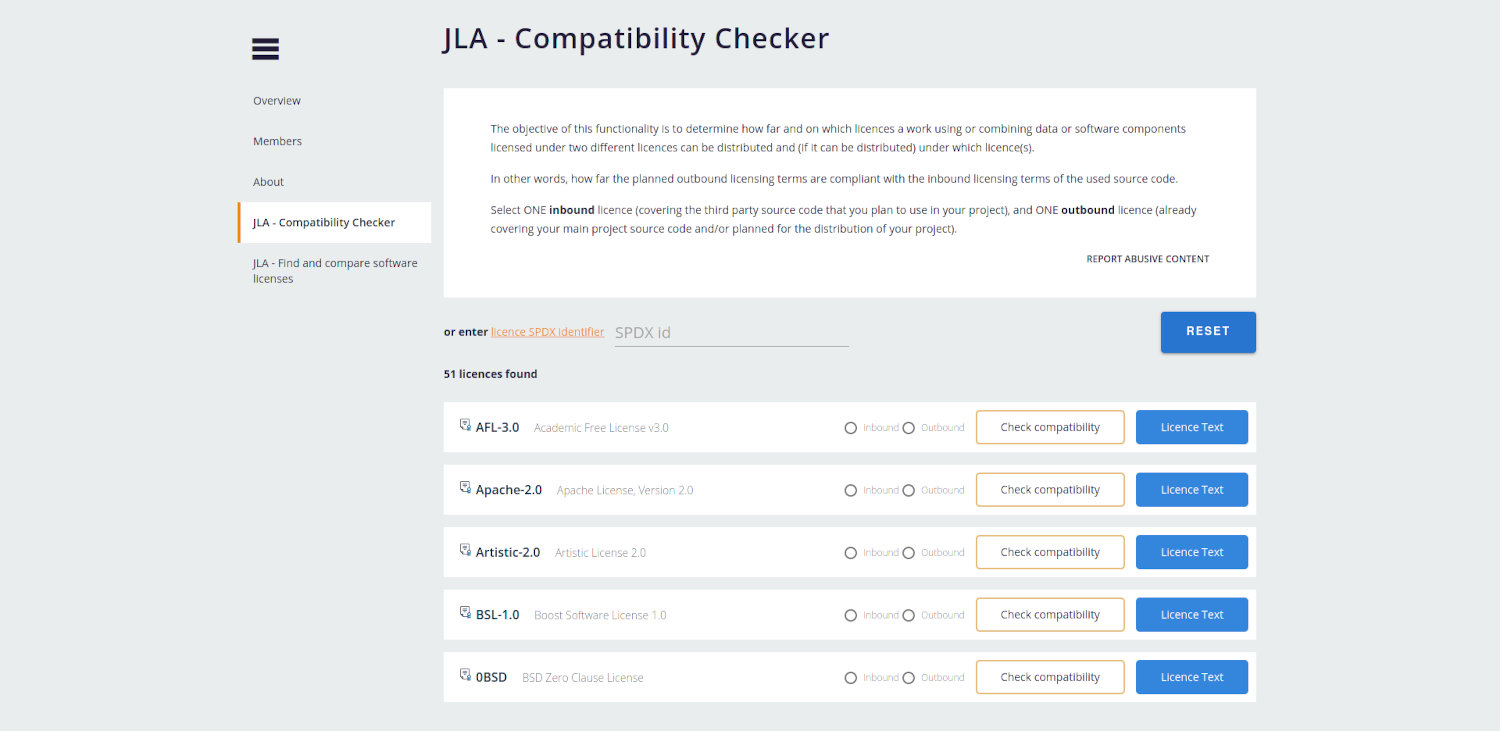Click the licence icon beside Apache-2.0
The width and height of the screenshot is (1500, 731).
coord(464,487)
